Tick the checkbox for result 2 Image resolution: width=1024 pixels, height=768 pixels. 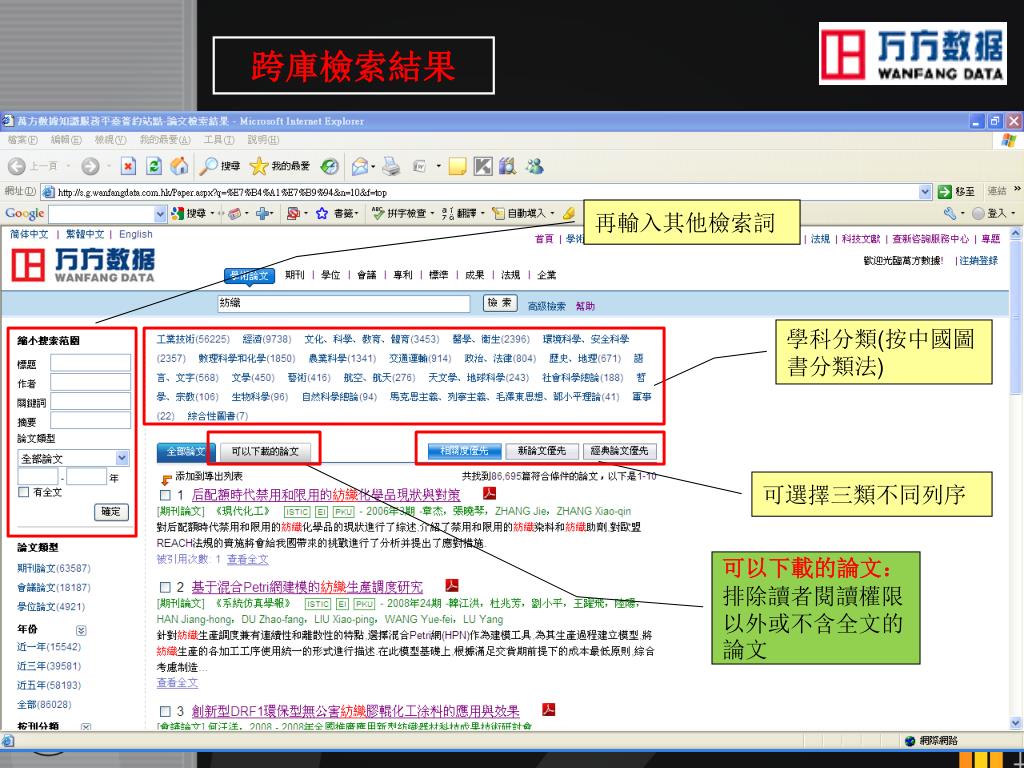166,588
